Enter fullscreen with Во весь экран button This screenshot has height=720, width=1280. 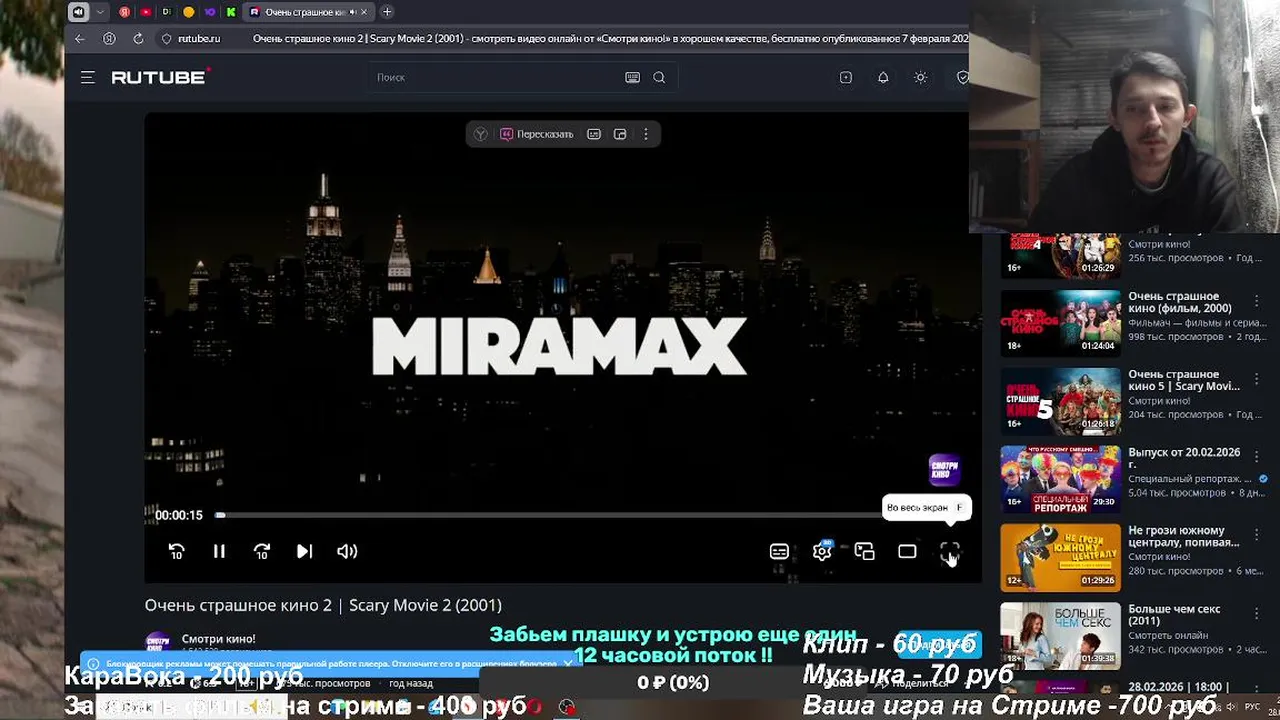[950, 551]
